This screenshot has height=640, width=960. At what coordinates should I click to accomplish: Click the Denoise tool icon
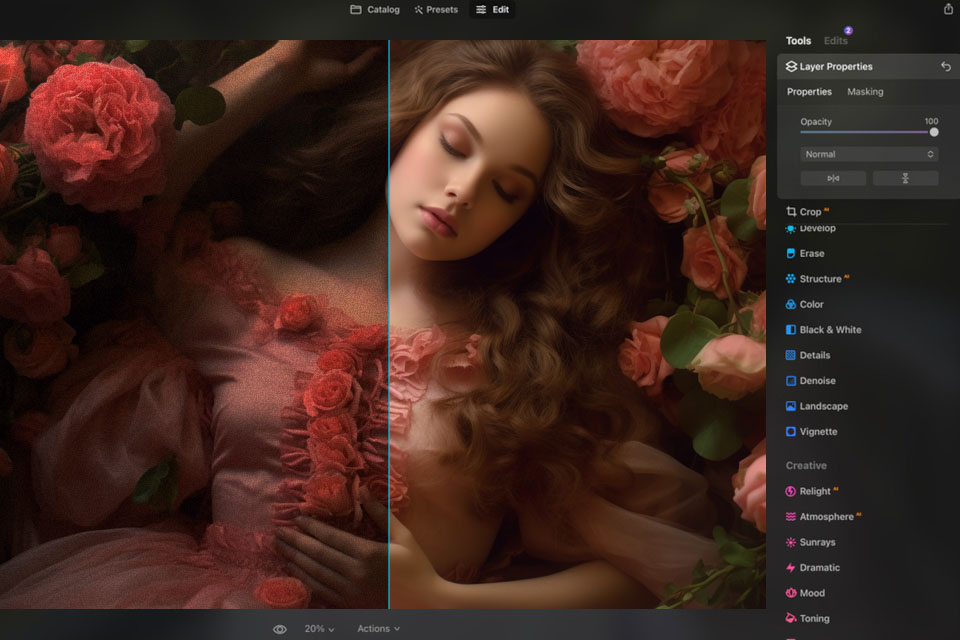click(790, 380)
